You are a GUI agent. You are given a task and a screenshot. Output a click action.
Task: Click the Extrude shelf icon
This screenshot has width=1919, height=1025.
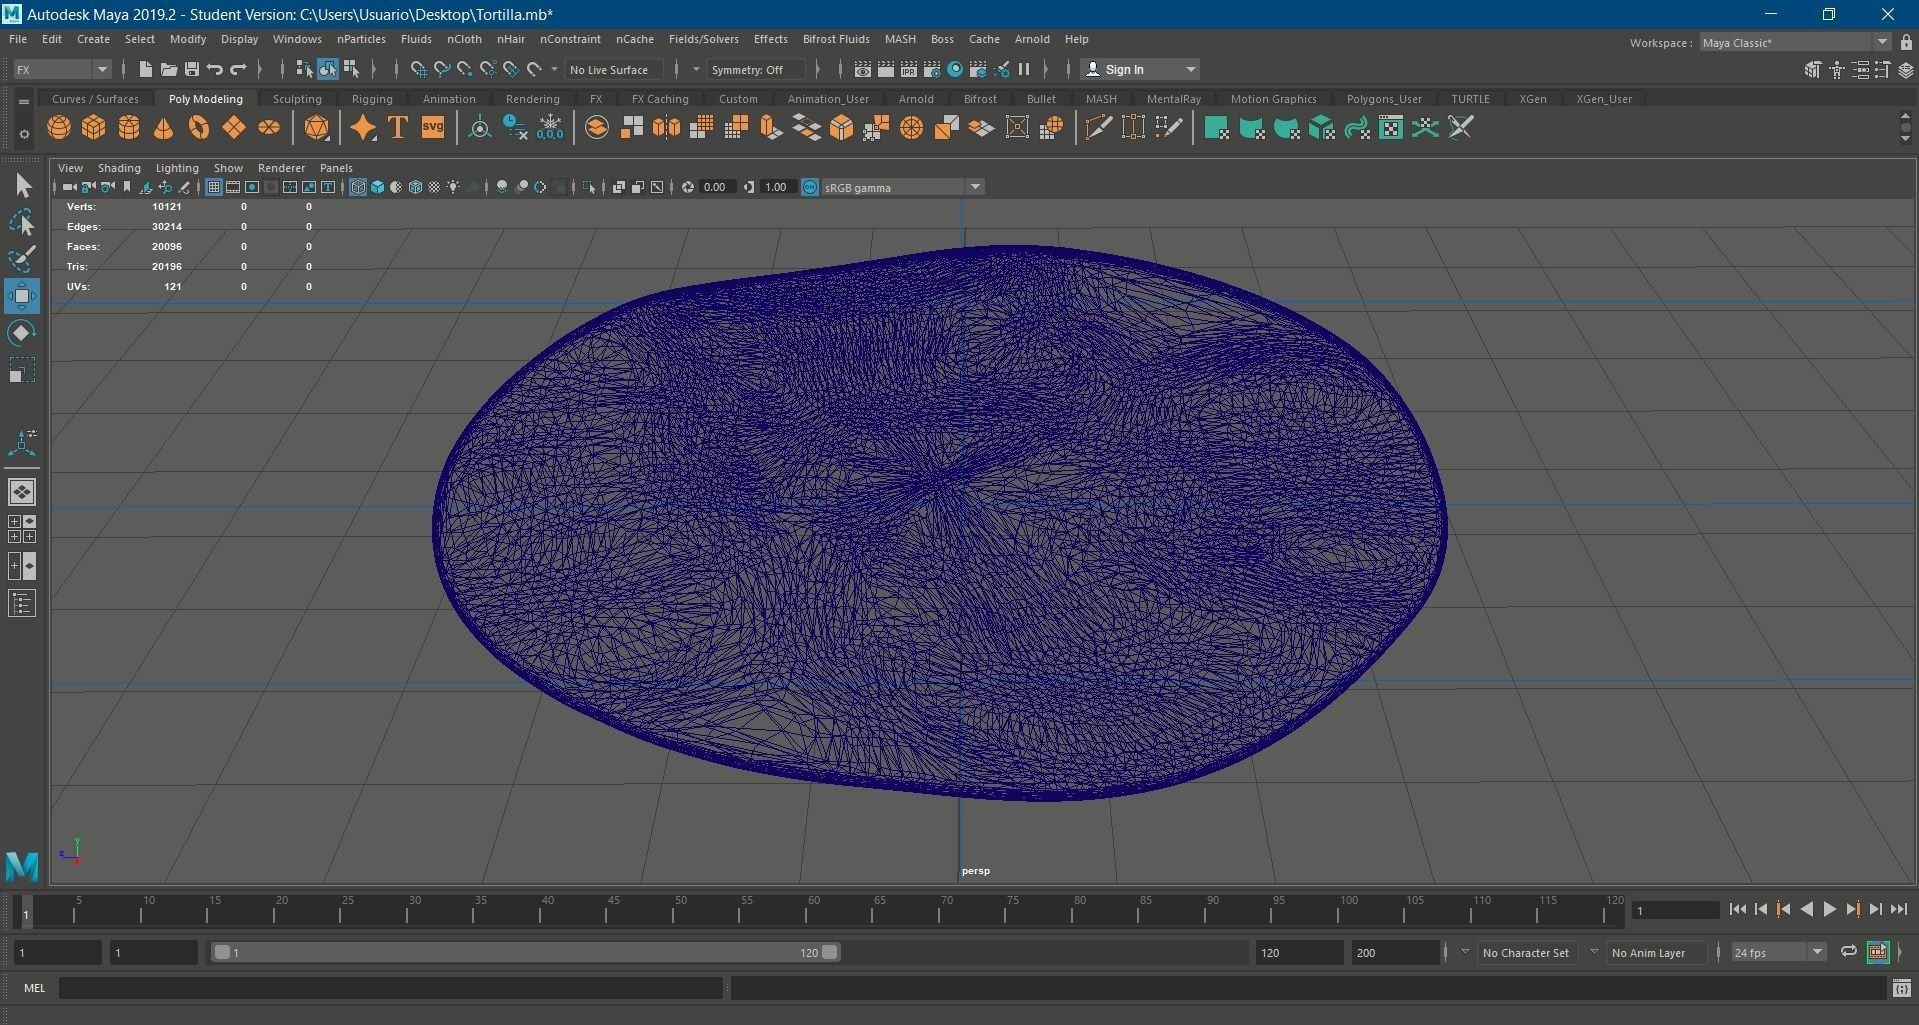[771, 128]
